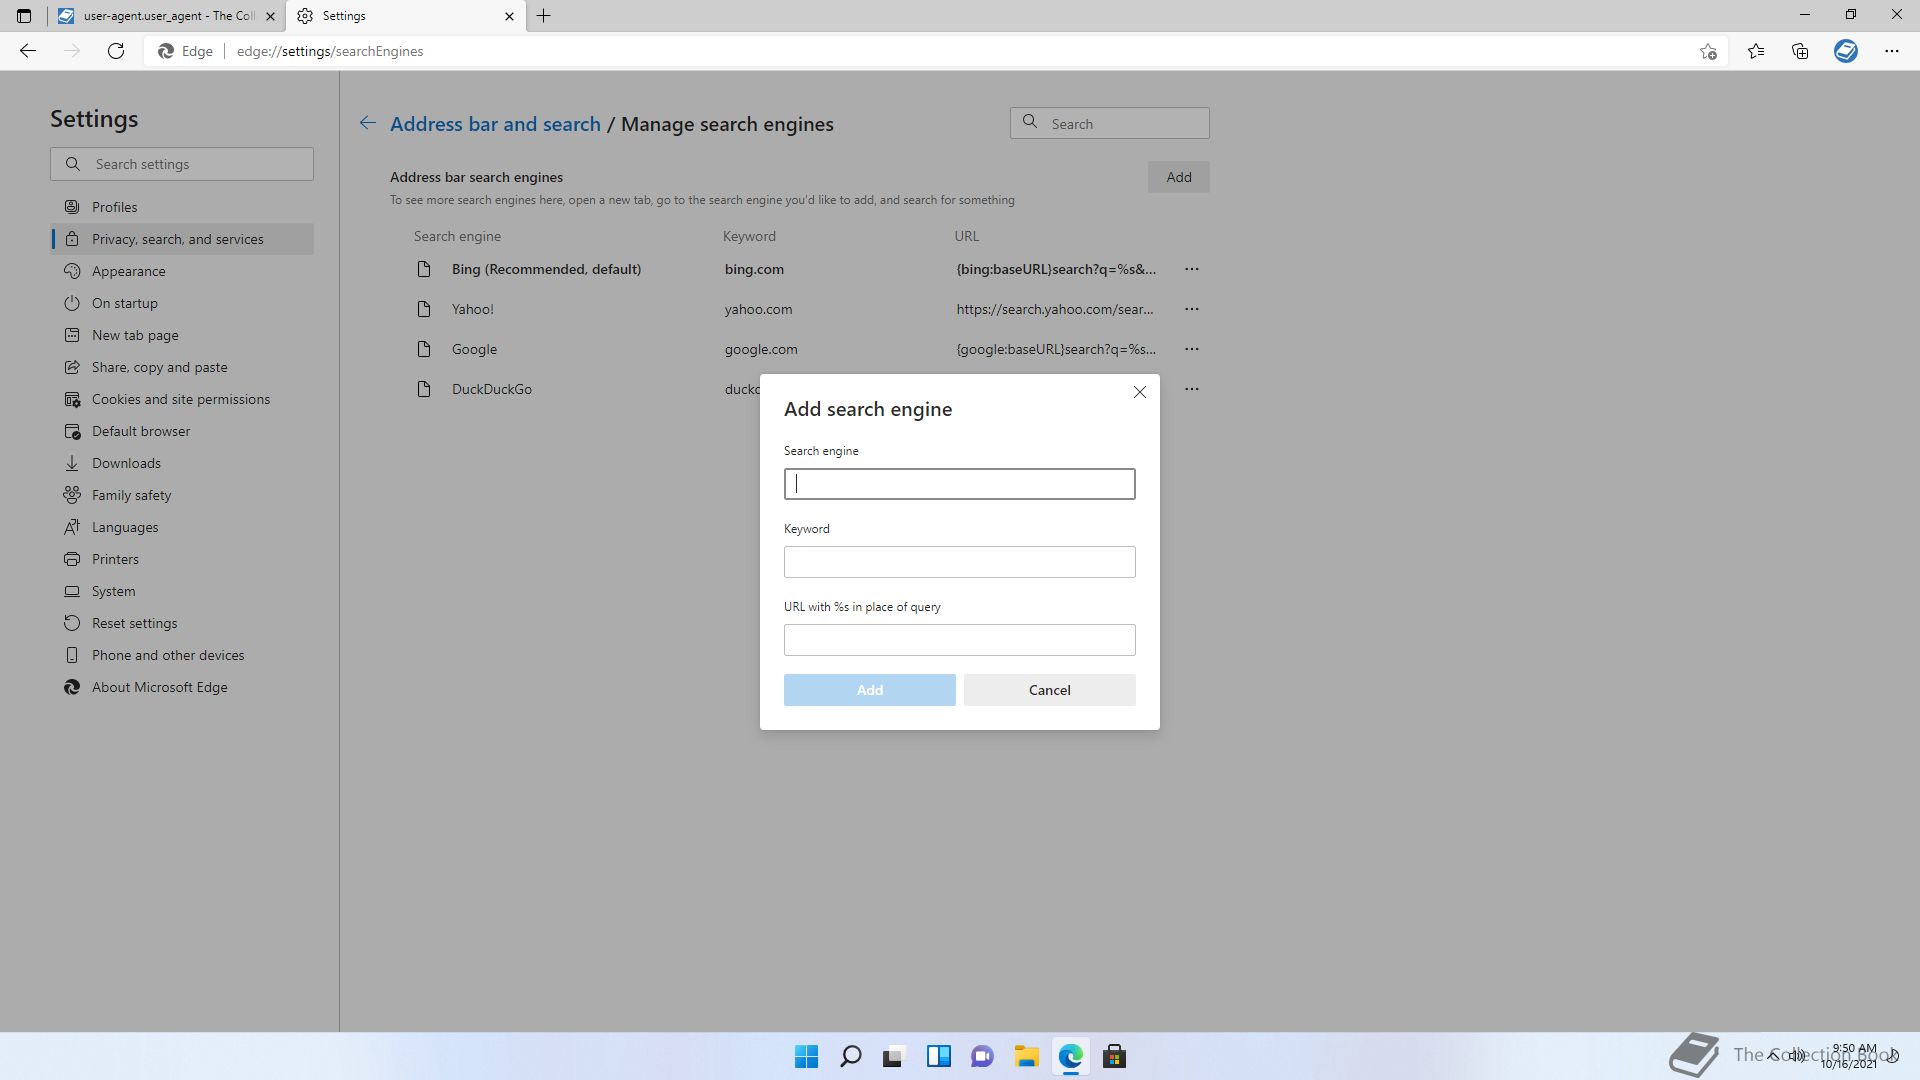The height and width of the screenshot is (1080, 1920).
Task: Open Printers settings
Action: click(x=182, y=559)
